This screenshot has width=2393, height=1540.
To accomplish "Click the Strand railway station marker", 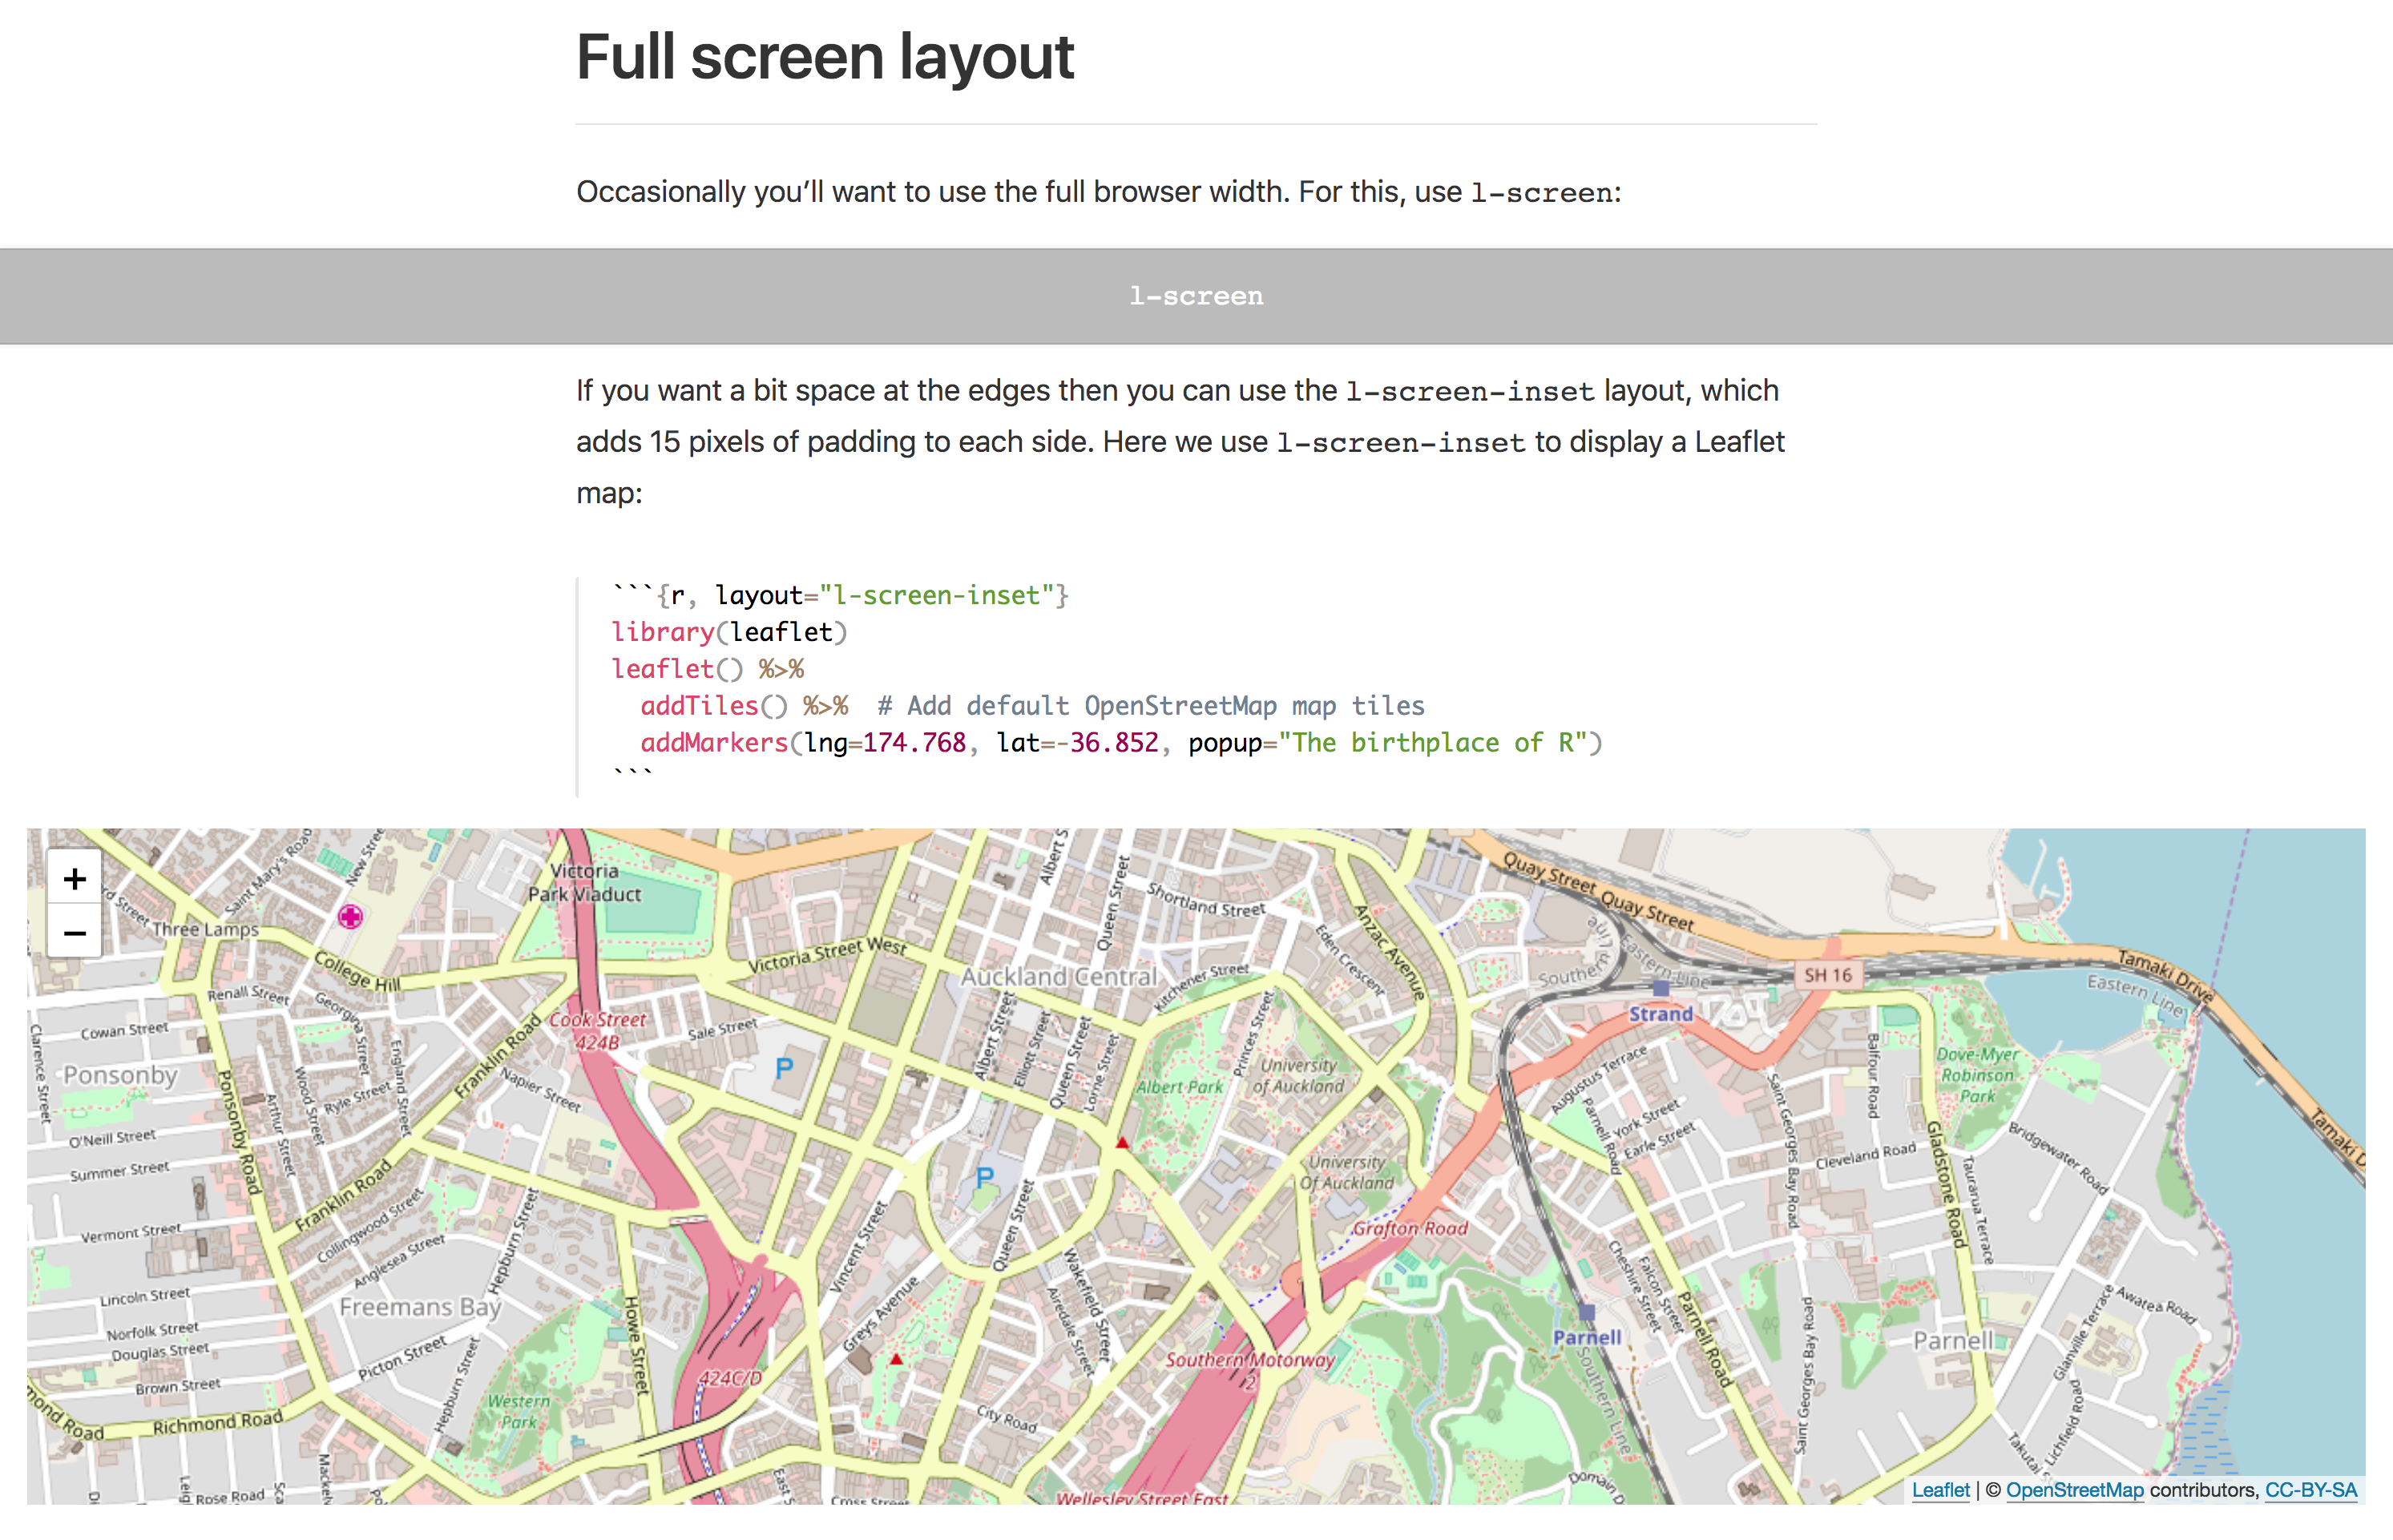I will [x=1661, y=988].
